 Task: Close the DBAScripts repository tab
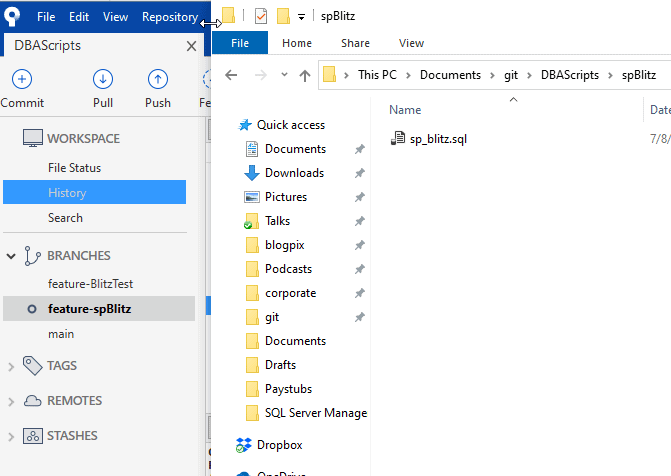(191, 46)
